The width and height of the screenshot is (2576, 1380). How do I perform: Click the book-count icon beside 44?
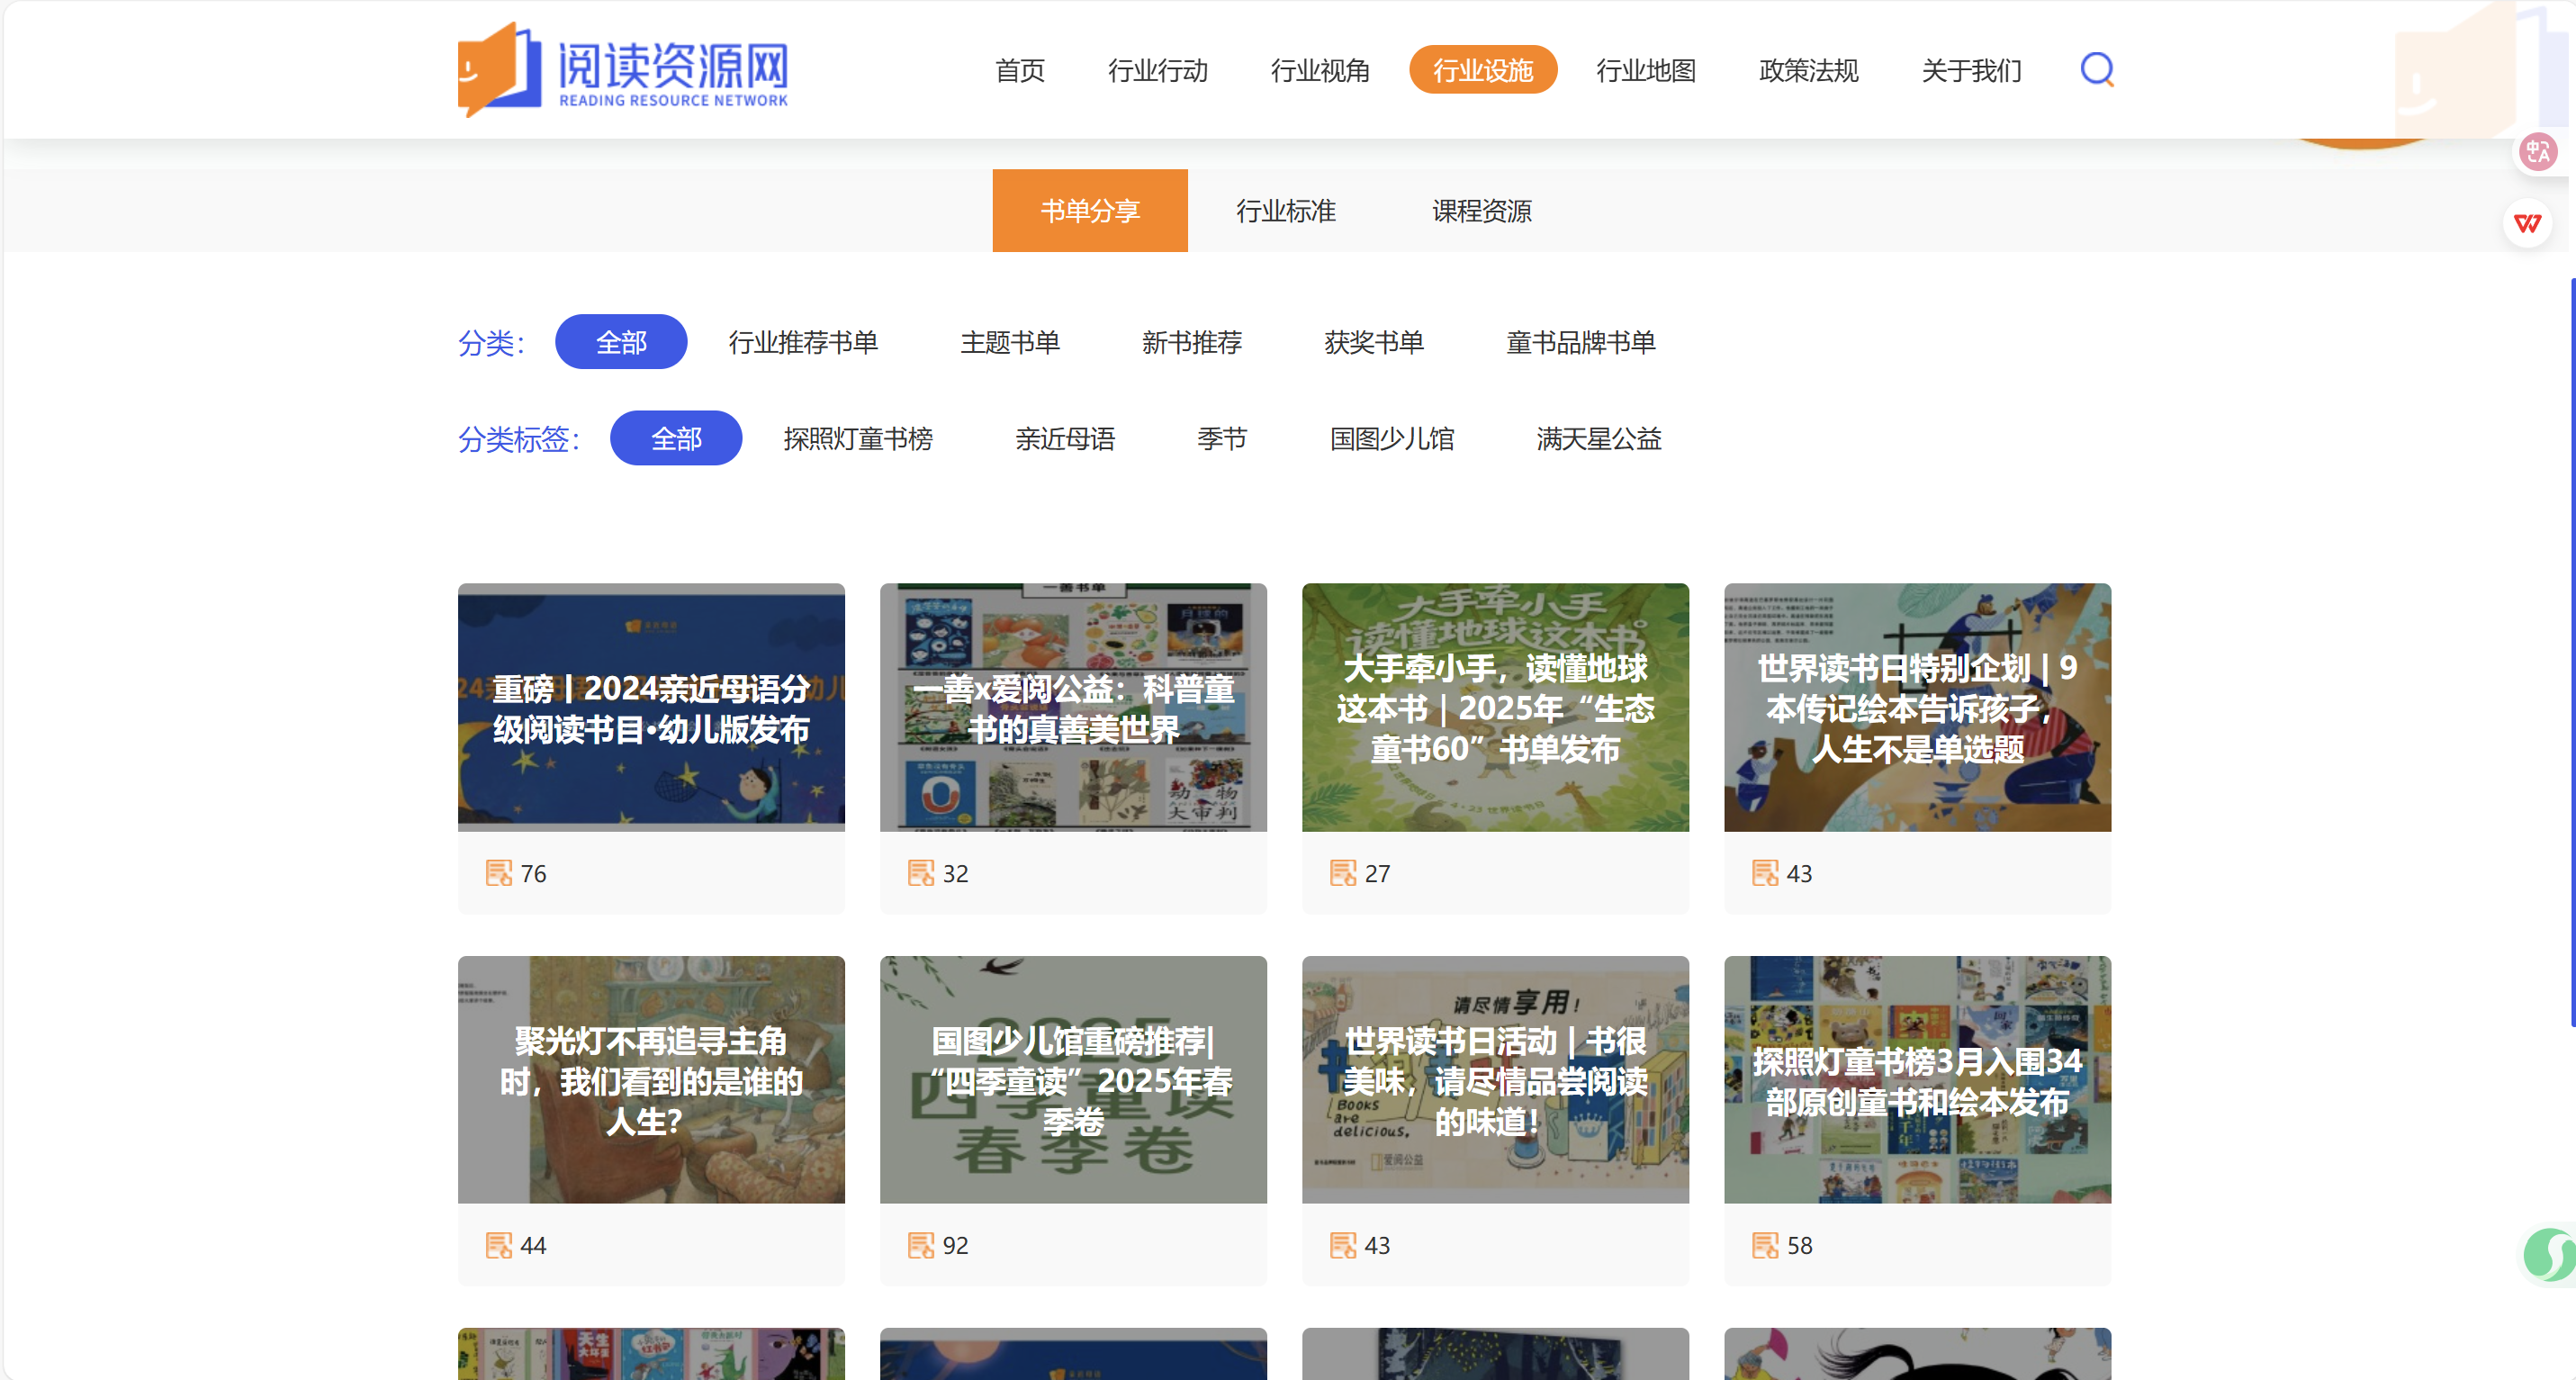click(498, 1245)
